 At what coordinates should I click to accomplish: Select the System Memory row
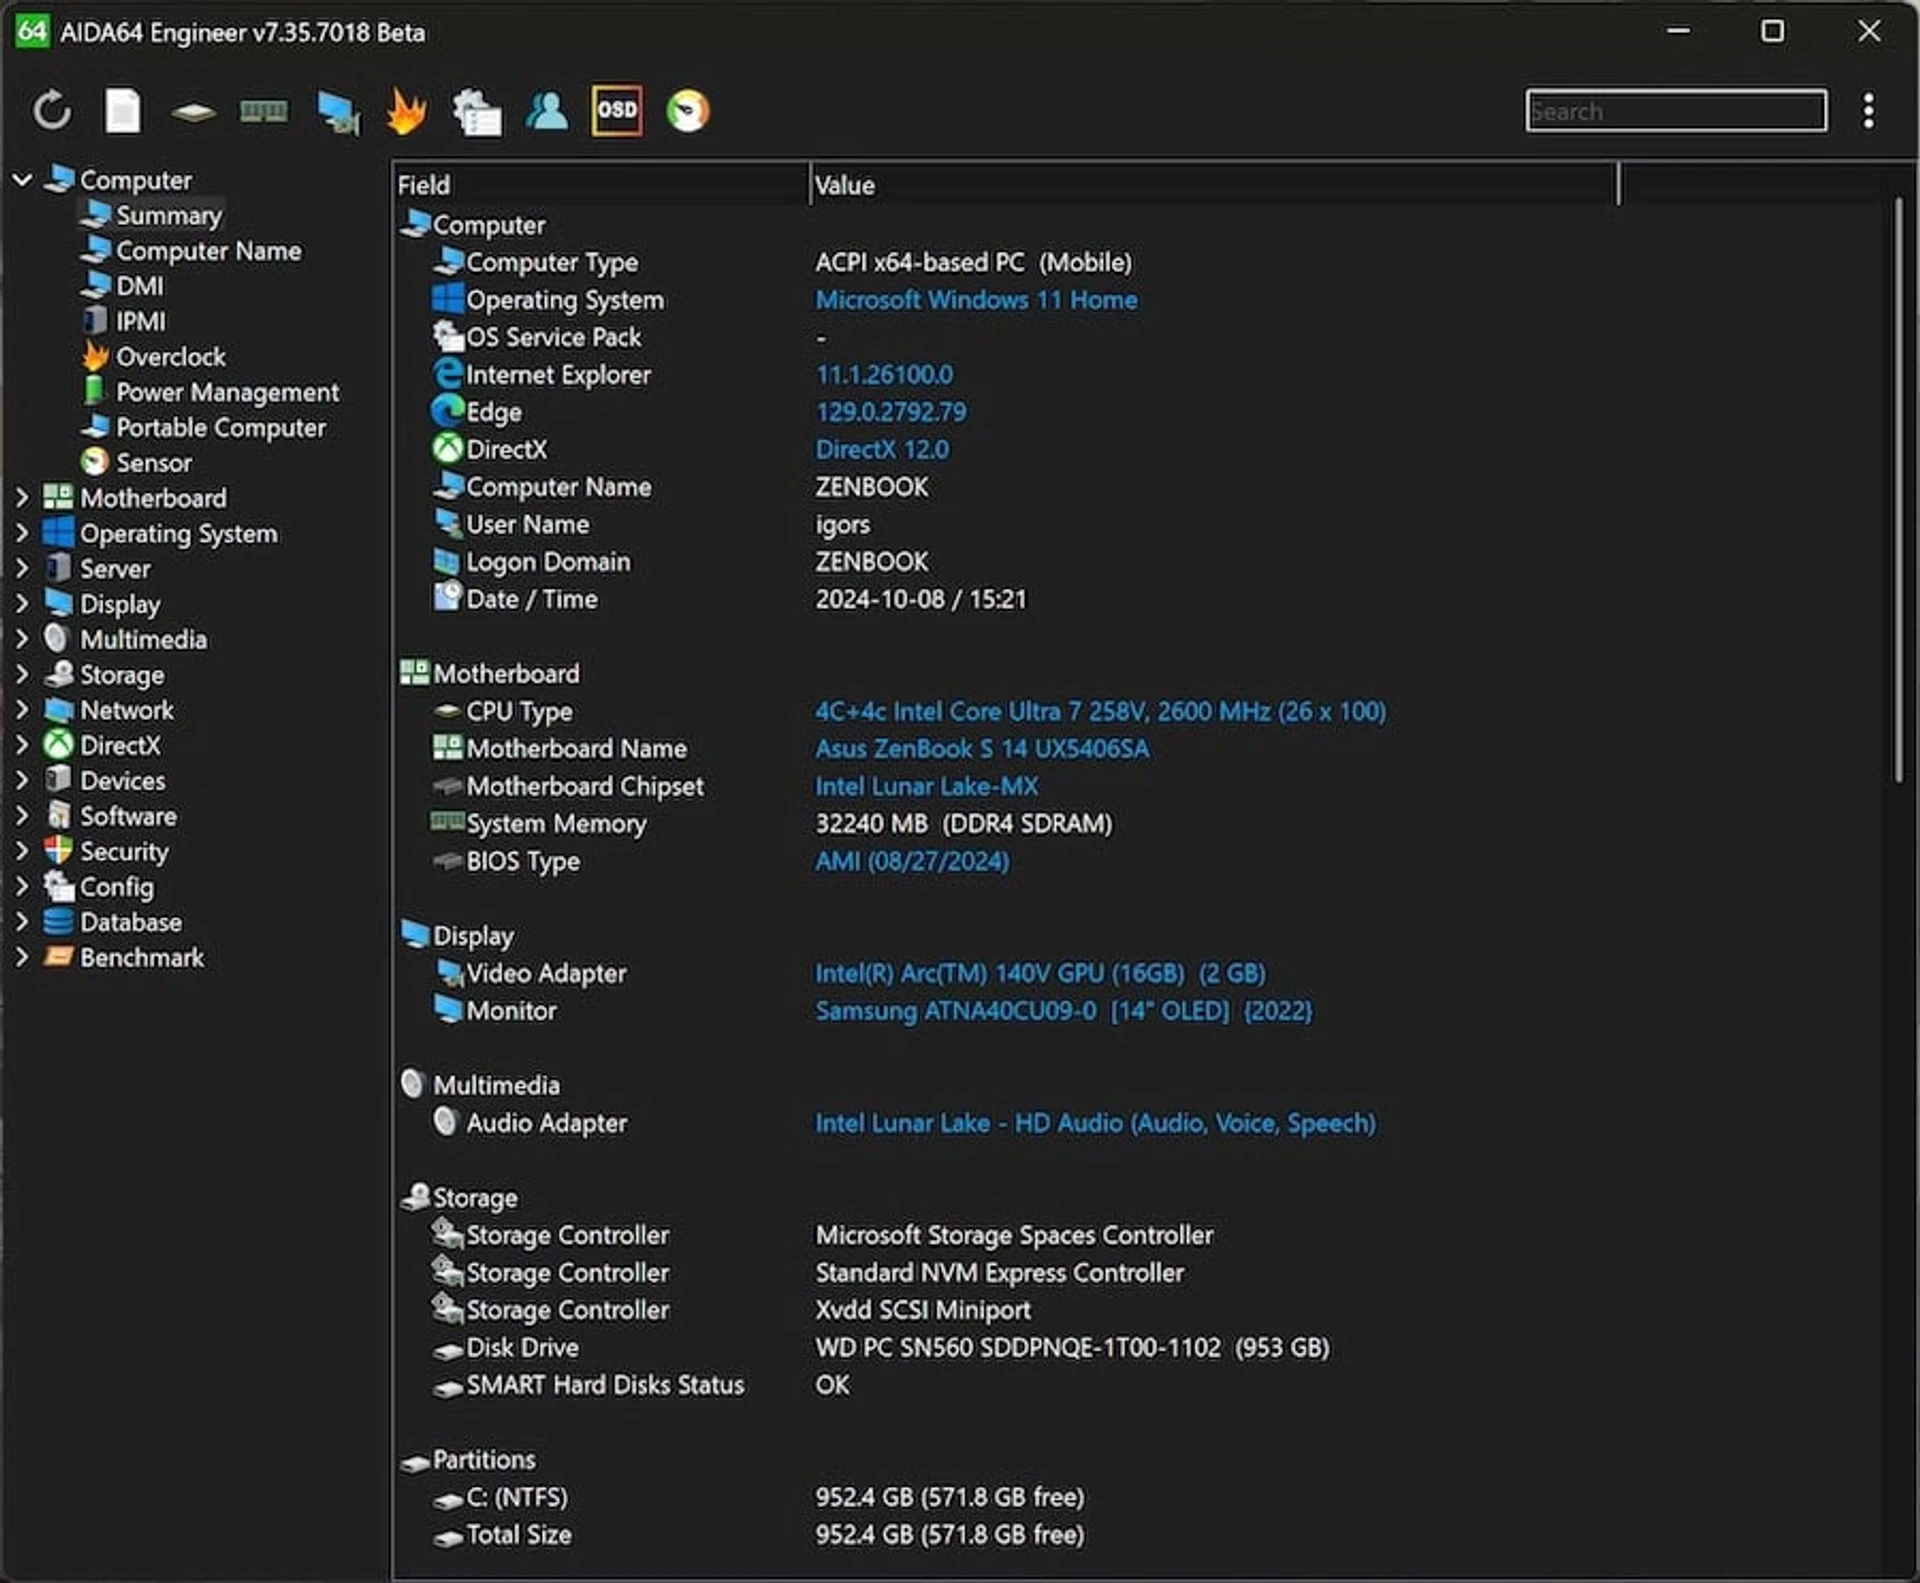click(1140, 824)
